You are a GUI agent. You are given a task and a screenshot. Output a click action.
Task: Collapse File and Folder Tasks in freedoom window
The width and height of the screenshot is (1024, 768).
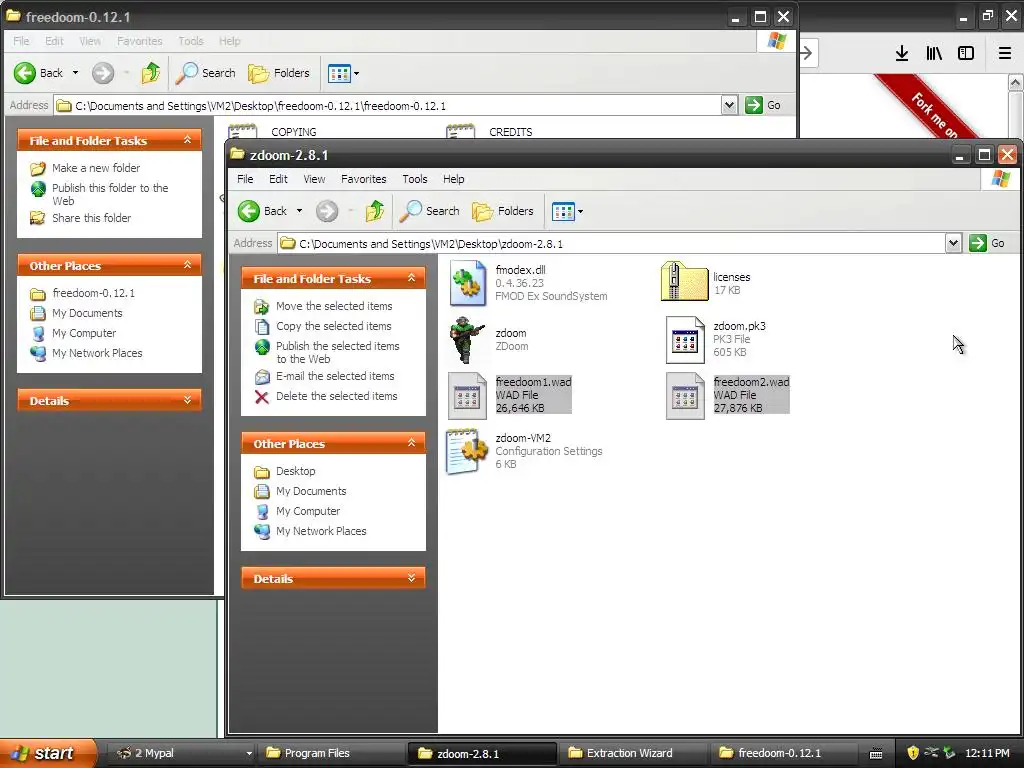(x=187, y=140)
